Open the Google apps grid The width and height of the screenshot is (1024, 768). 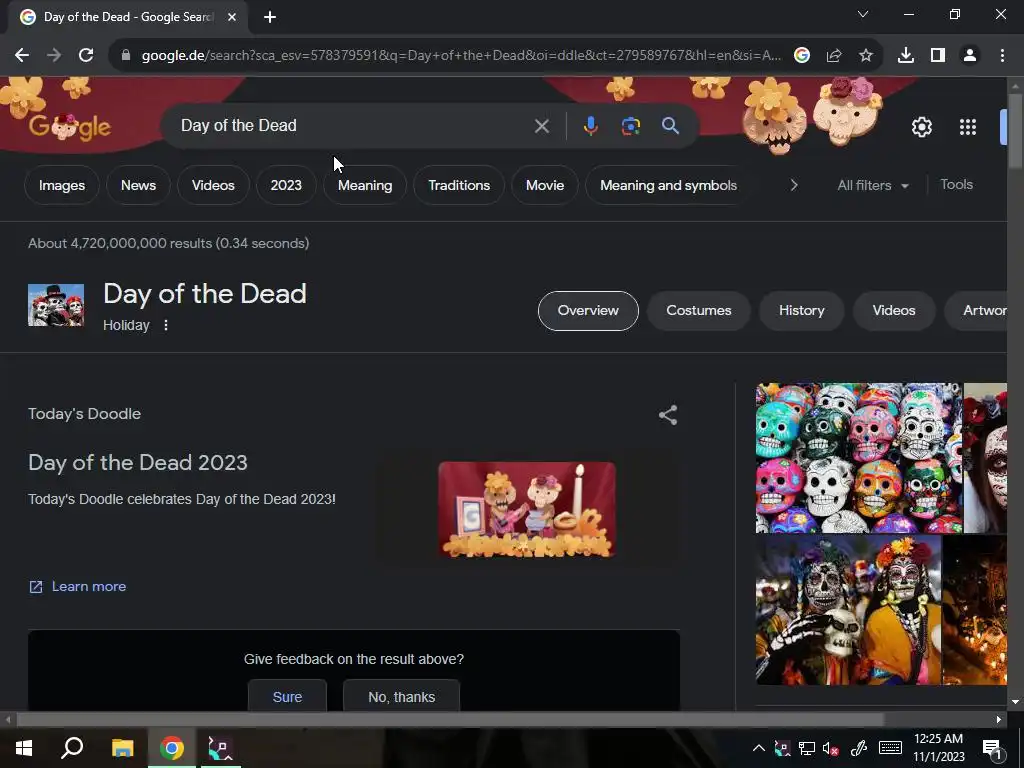click(x=968, y=127)
